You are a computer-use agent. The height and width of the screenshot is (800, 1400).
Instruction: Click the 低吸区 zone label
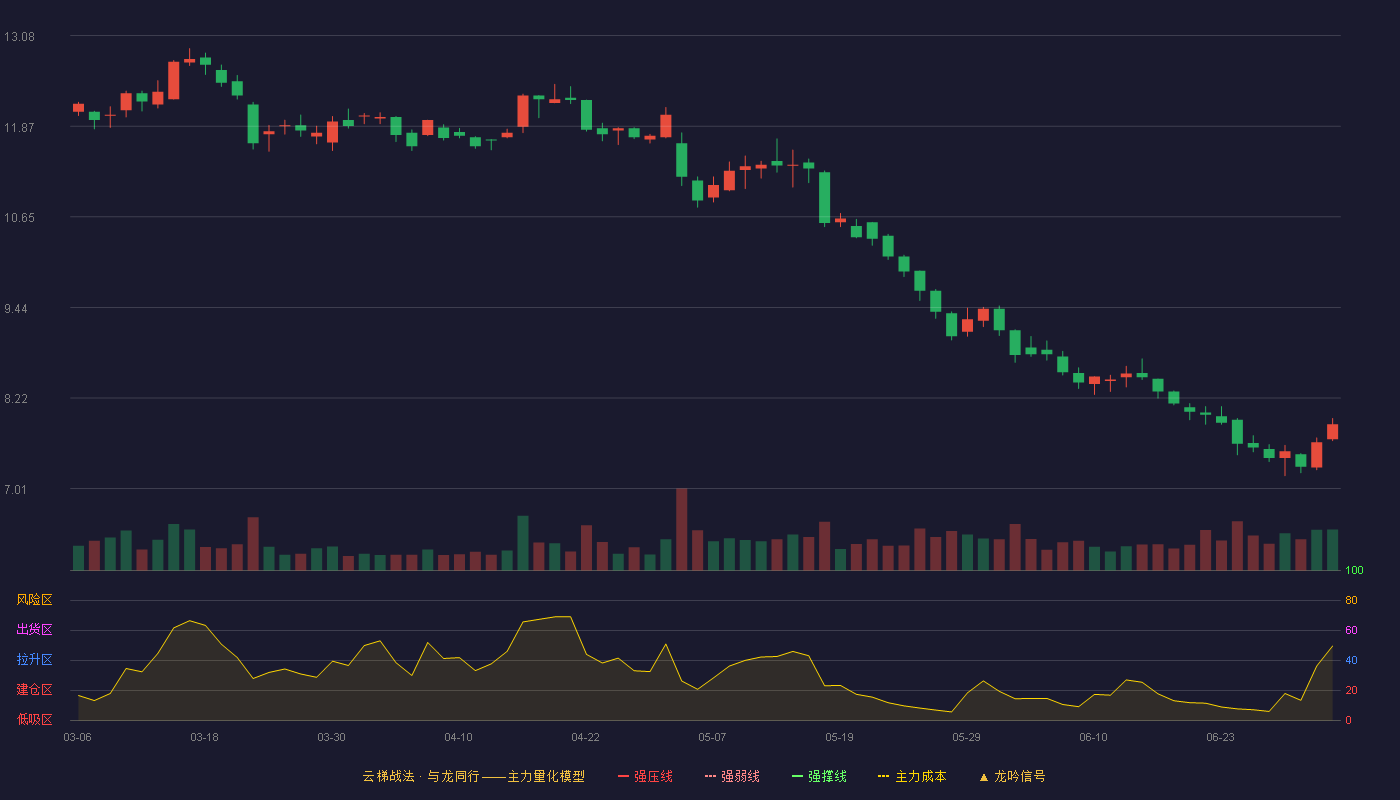click(x=35, y=719)
